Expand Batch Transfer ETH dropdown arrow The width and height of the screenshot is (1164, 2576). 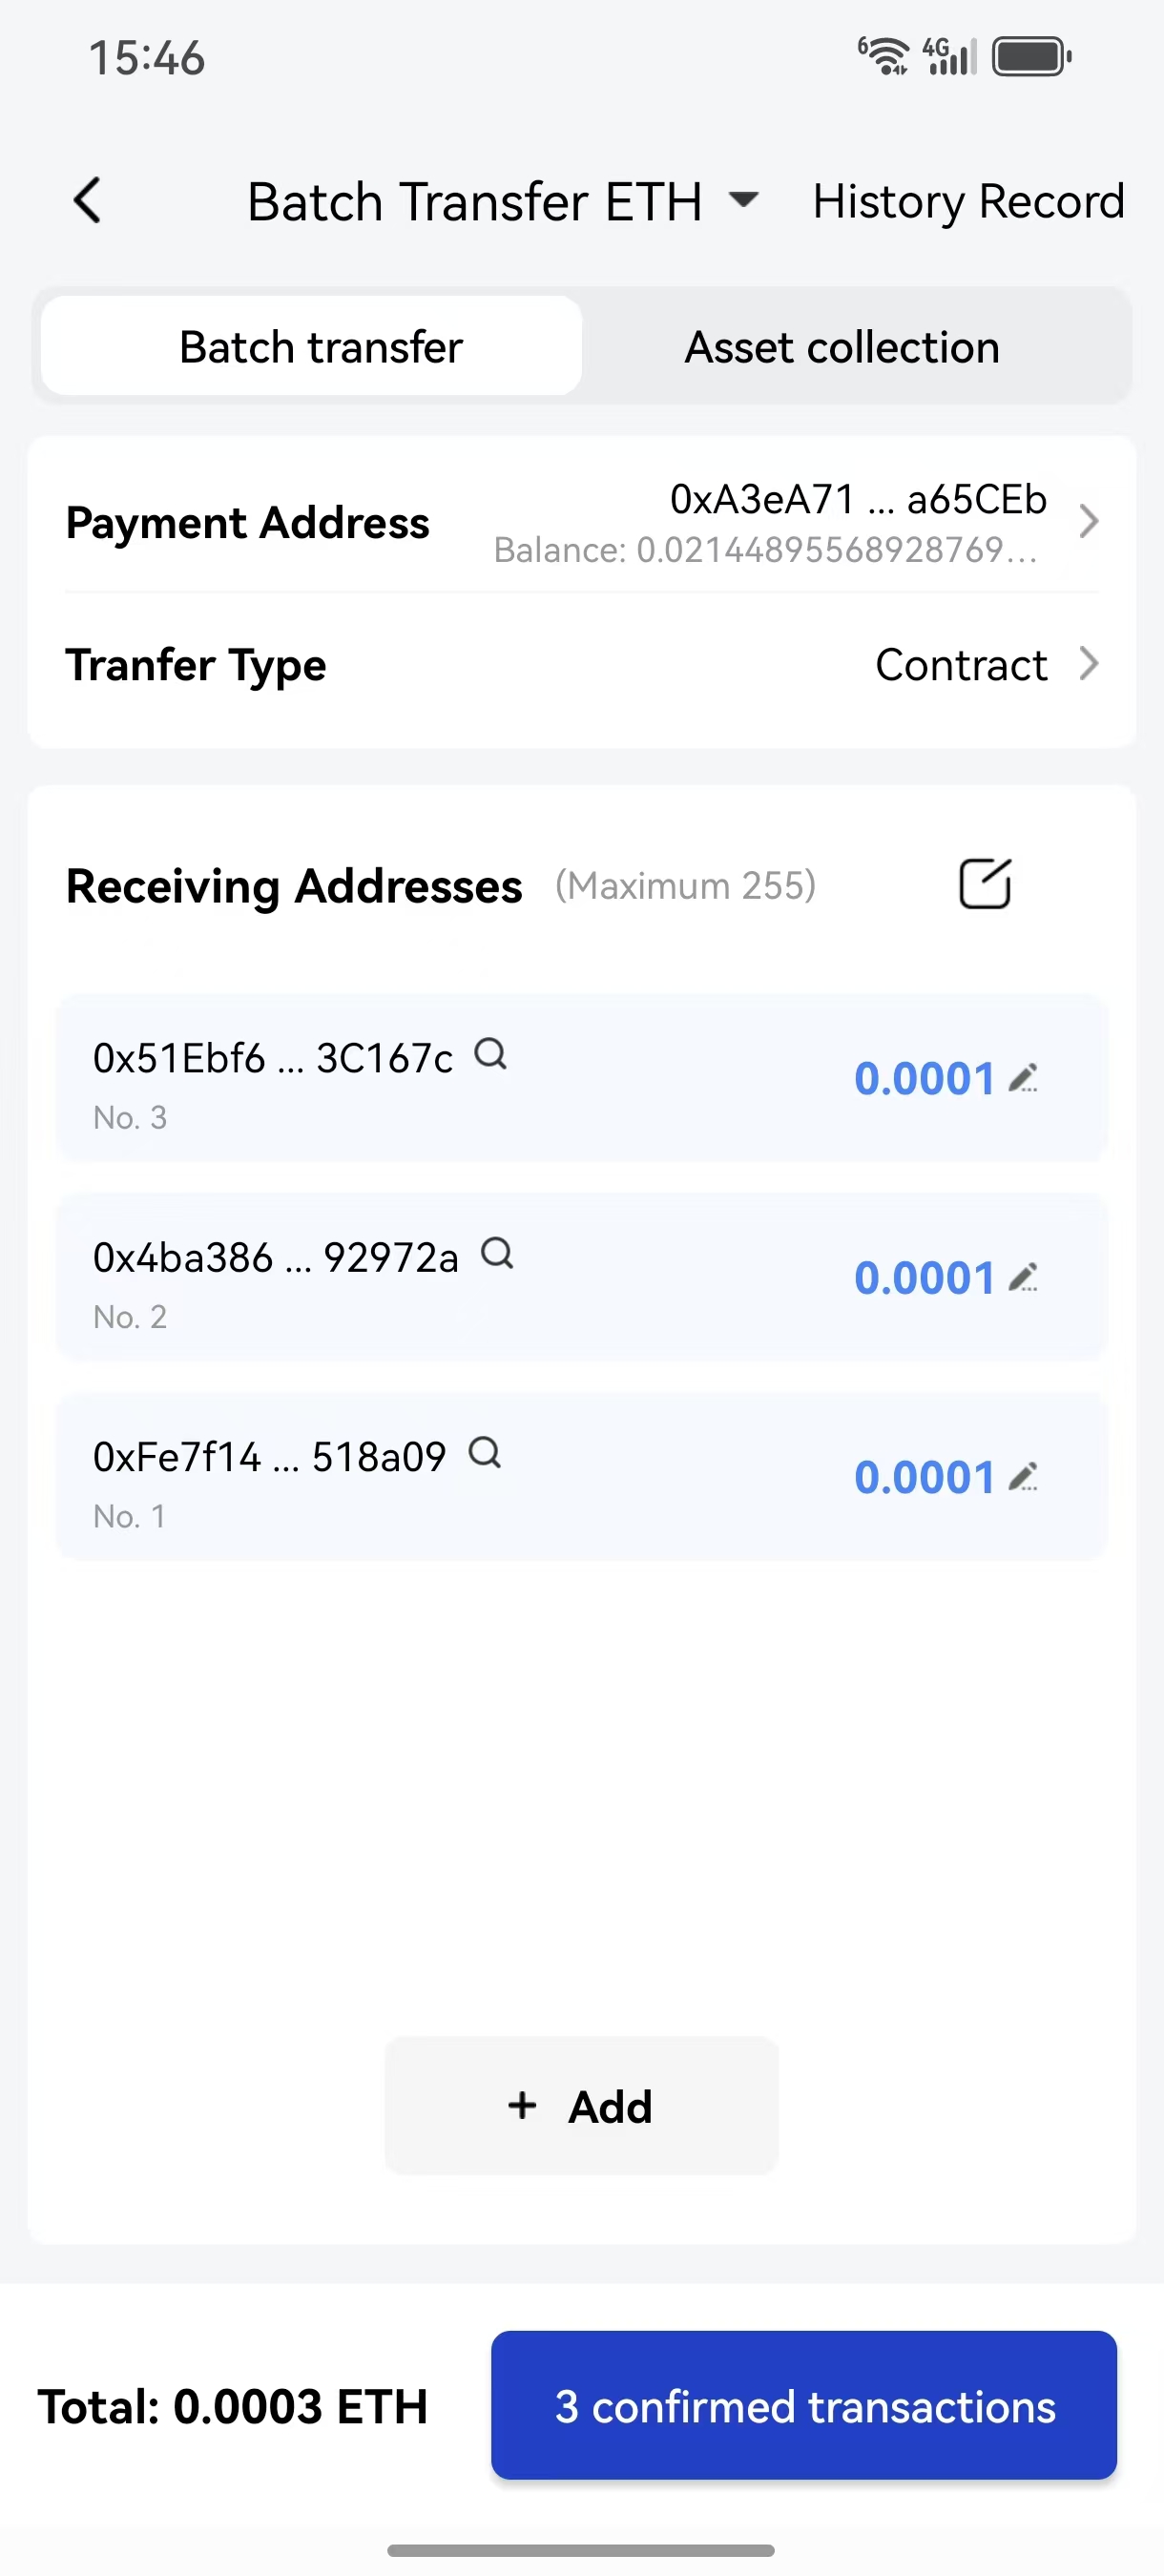pyautogui.click(x=743, y=200)
